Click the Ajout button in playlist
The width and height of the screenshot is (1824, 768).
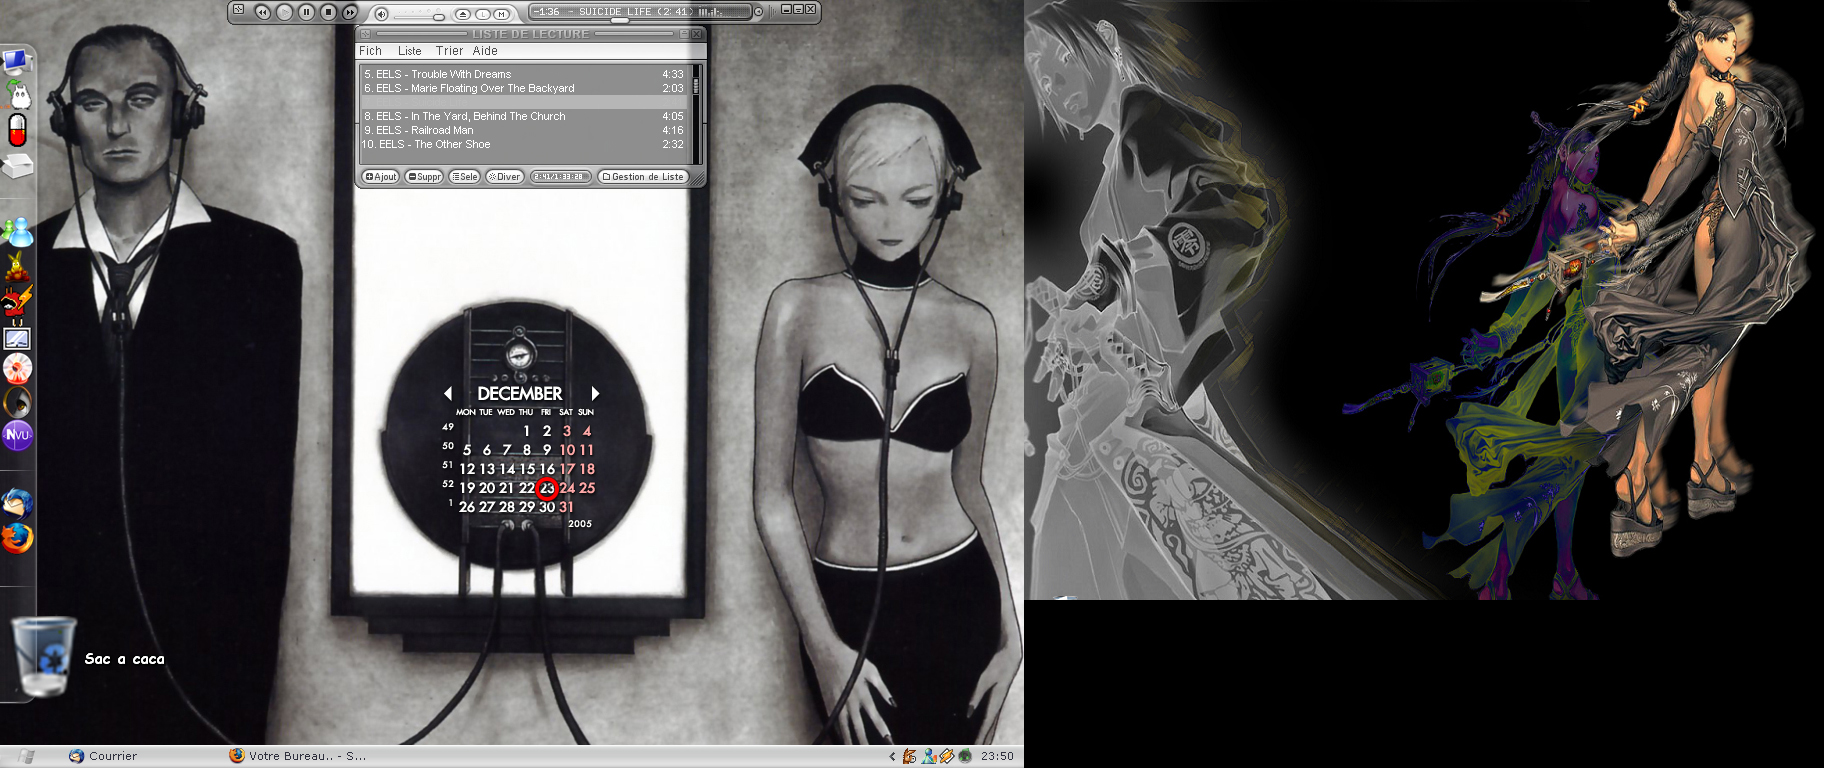coord(381,177)
